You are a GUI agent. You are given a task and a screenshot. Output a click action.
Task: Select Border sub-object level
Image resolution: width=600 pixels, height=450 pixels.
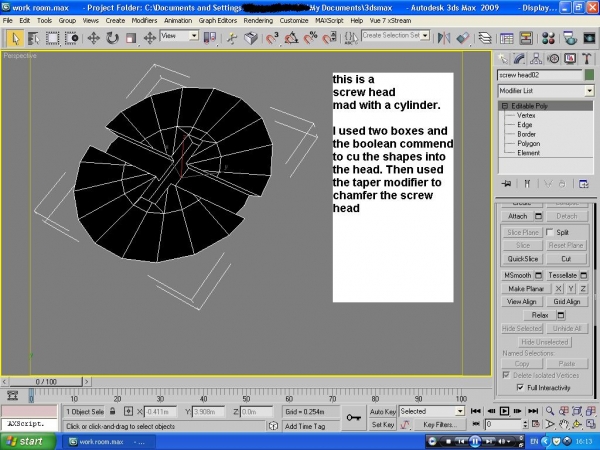pyautogui.click(x=527, y=134)
